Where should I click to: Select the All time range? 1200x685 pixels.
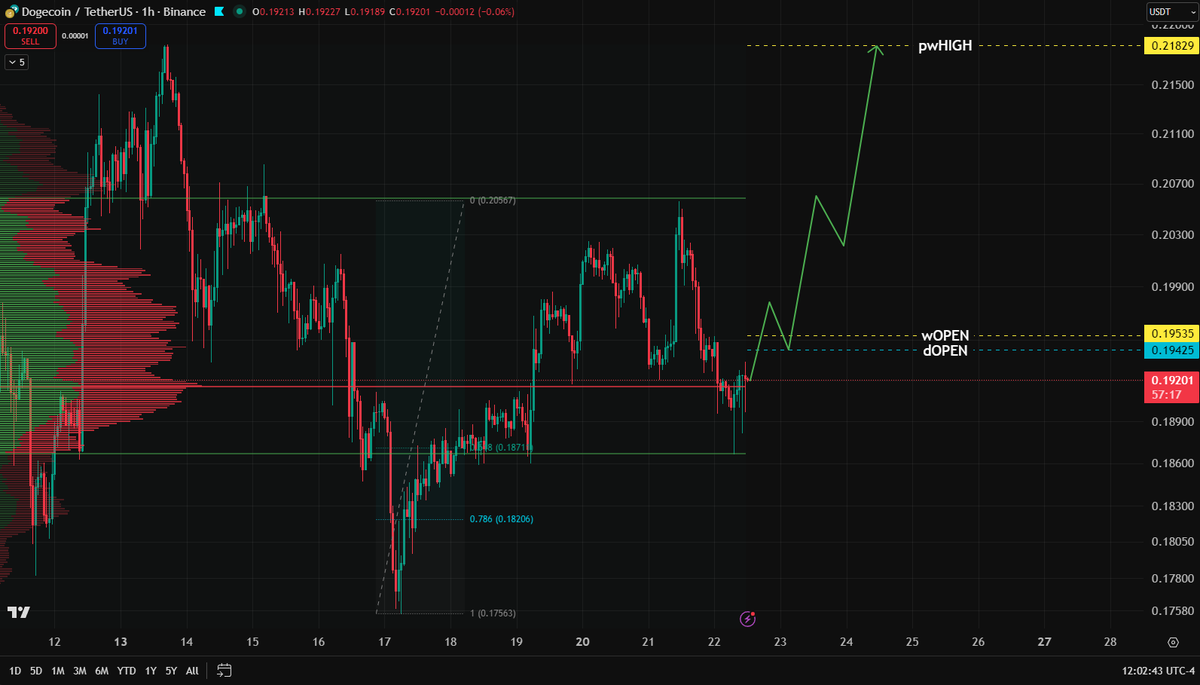coord(192,670)
